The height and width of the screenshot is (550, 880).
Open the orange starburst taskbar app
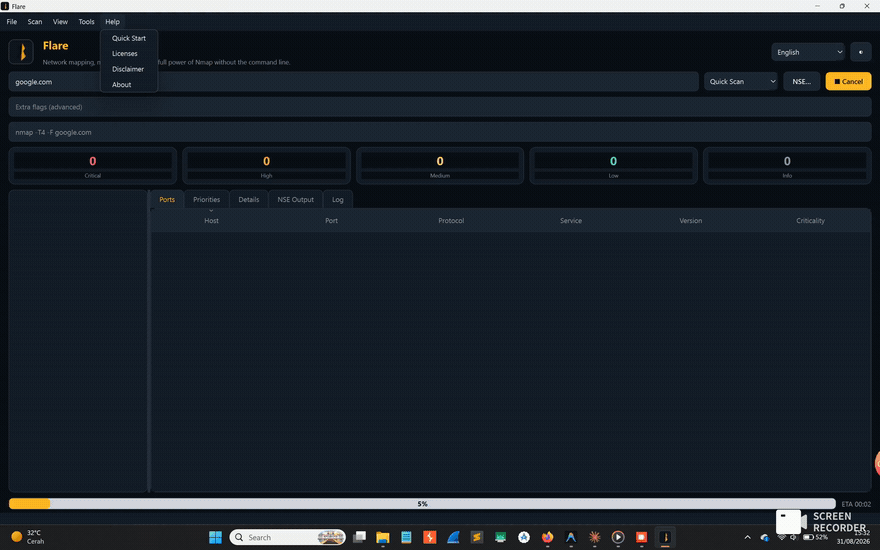click(594, 537)
